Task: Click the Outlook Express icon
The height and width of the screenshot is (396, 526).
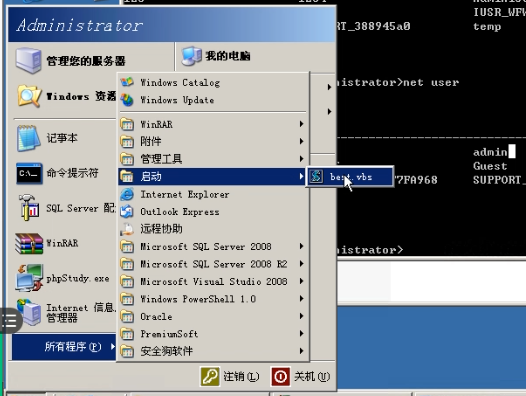Action: [127, 212]
